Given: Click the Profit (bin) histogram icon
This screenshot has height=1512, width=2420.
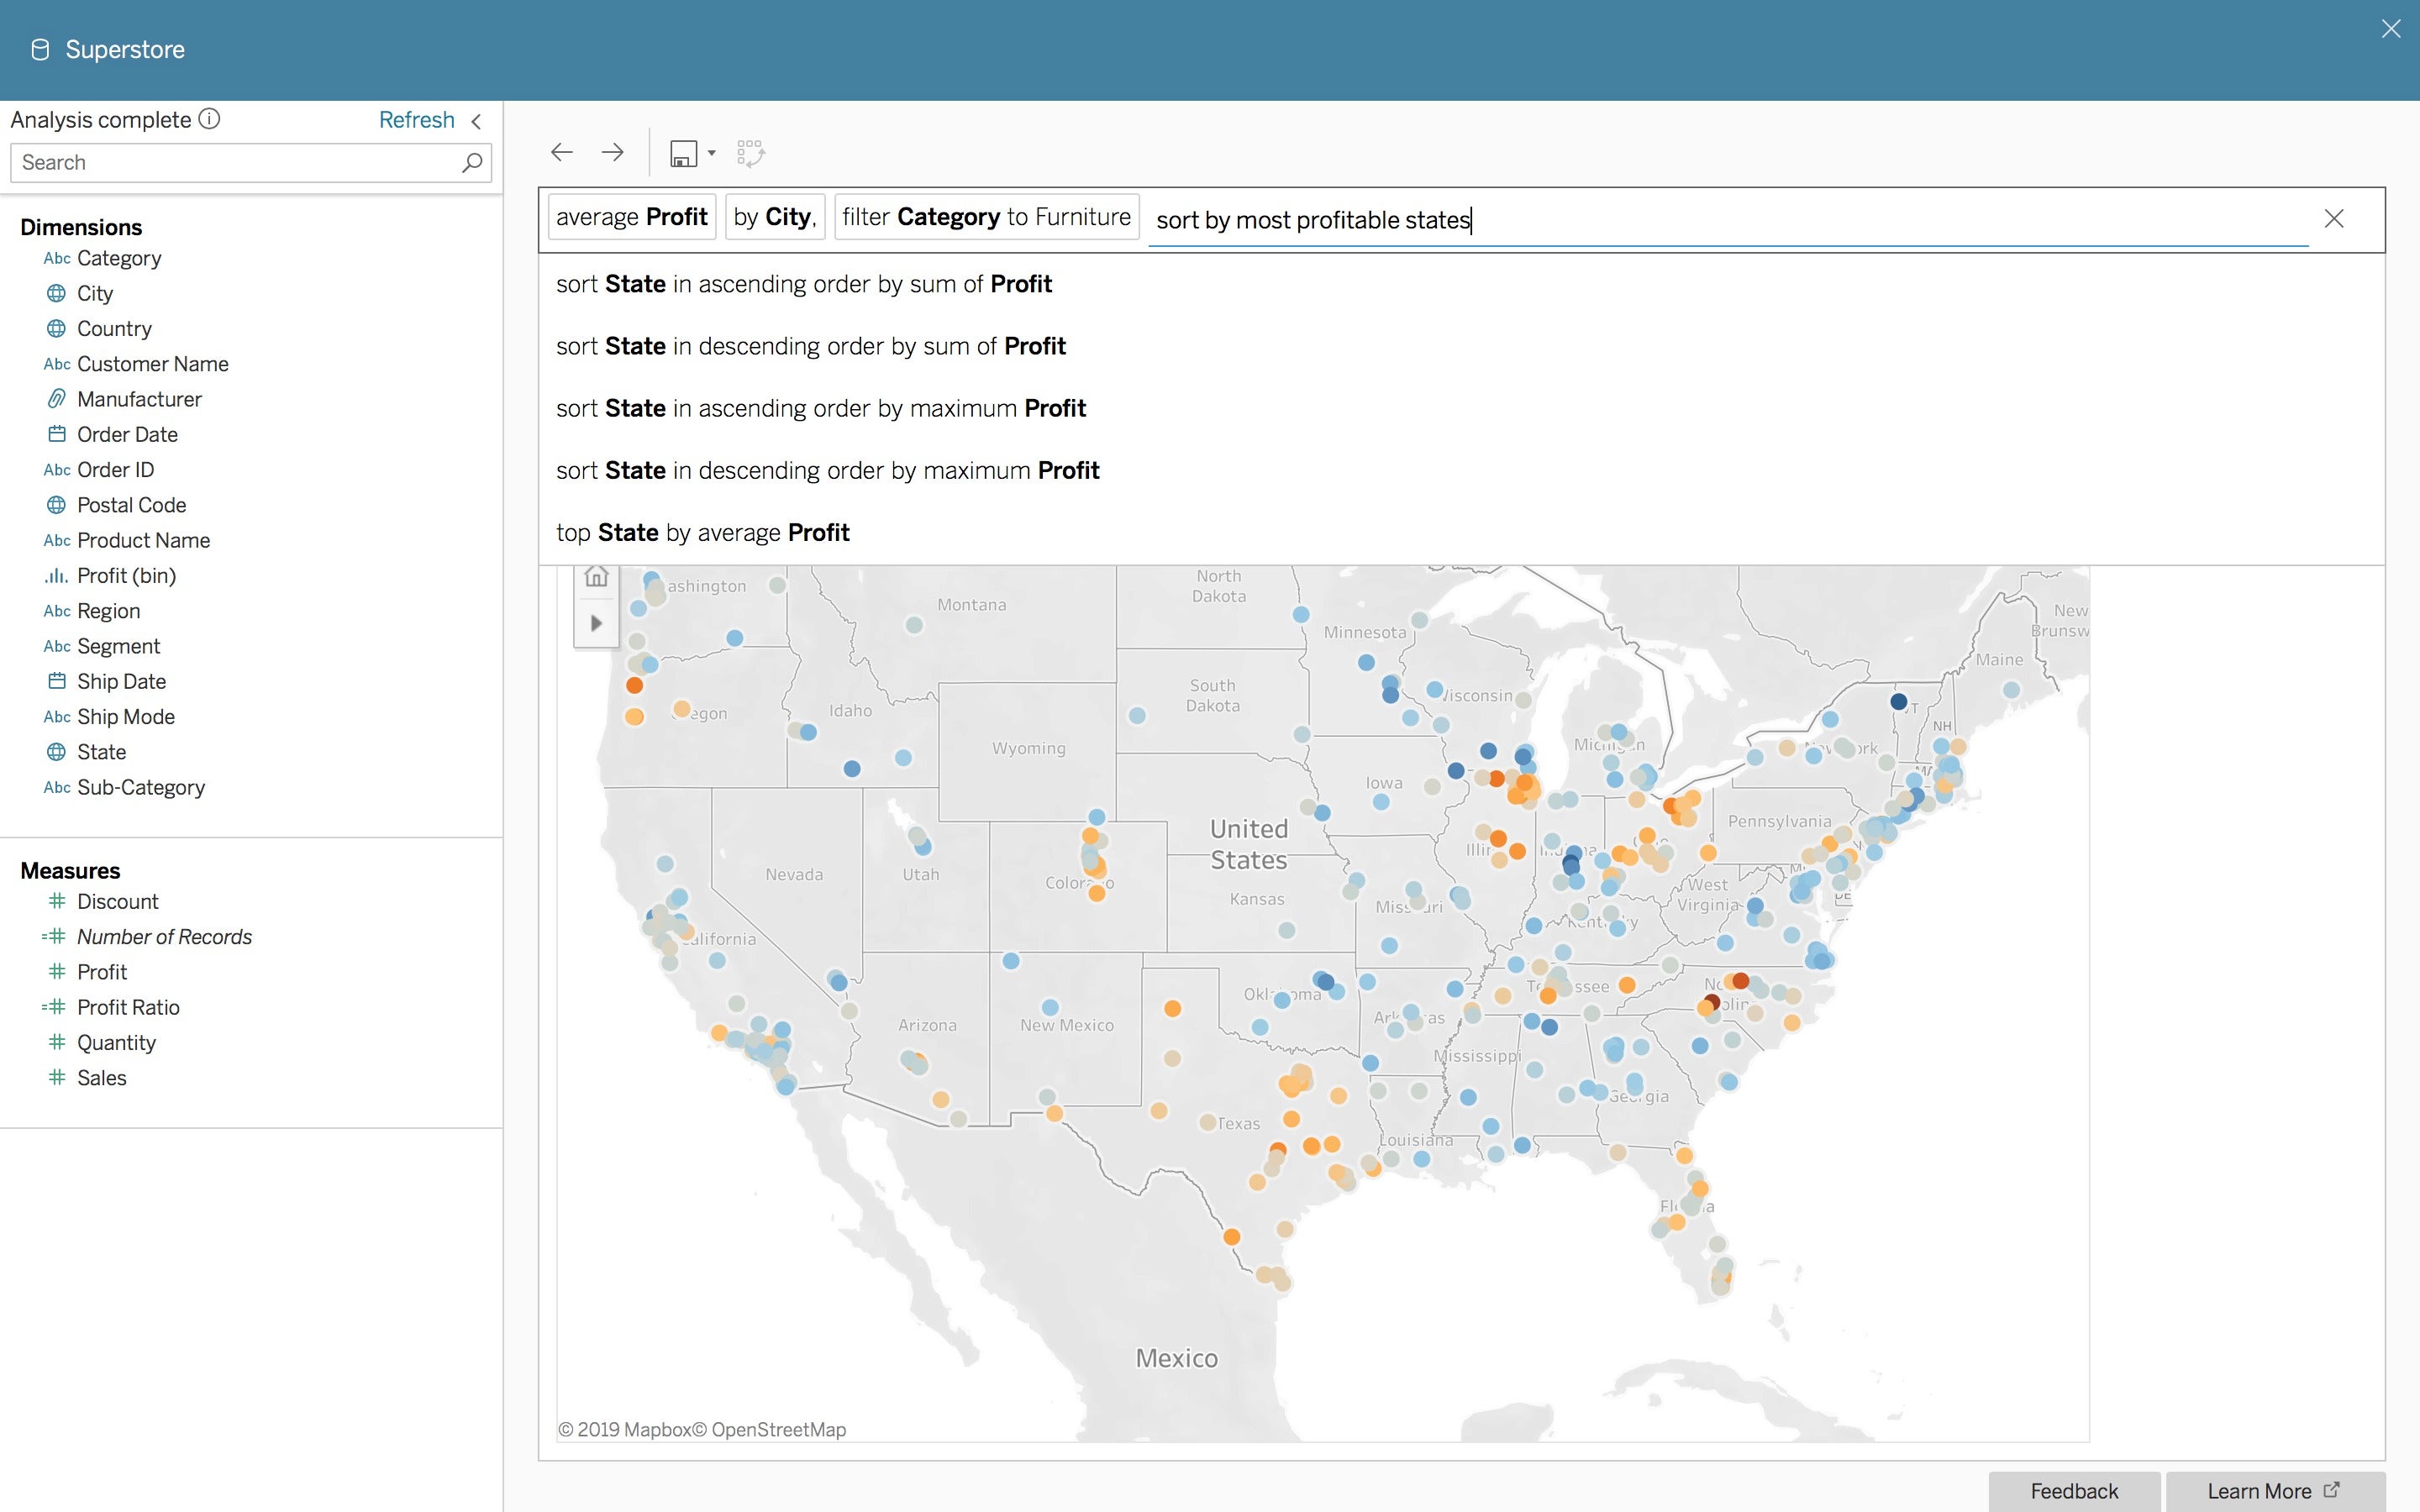Looking at the screenshot, I should coord(55,576).
